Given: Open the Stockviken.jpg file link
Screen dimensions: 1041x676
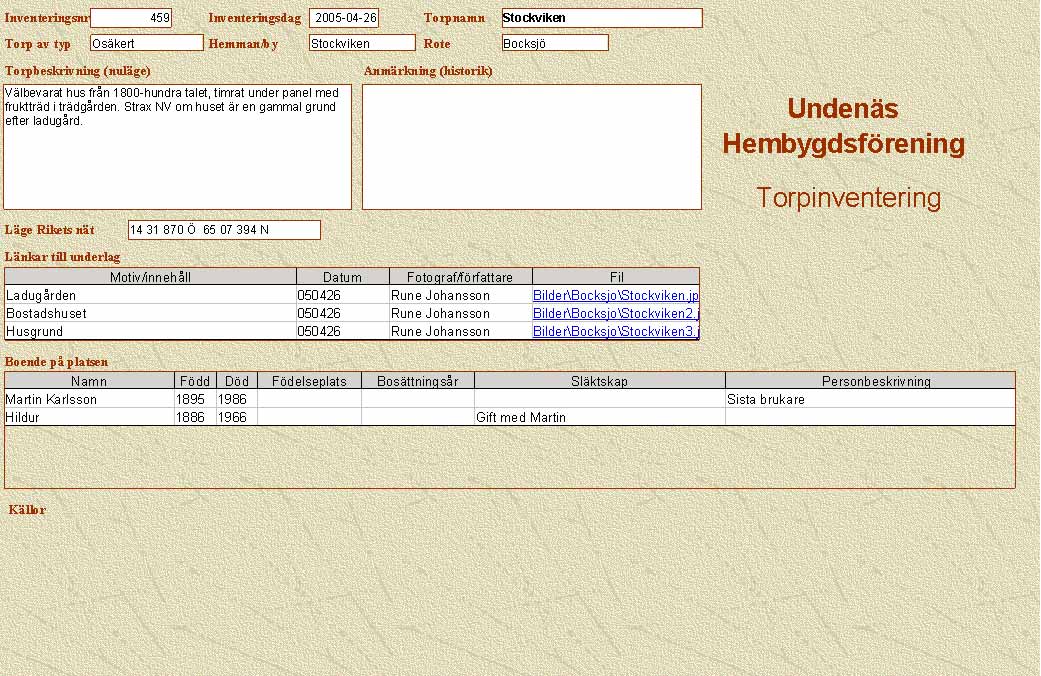Looking at the screenshot, I should pyautogui.click(x=615, y=296).
